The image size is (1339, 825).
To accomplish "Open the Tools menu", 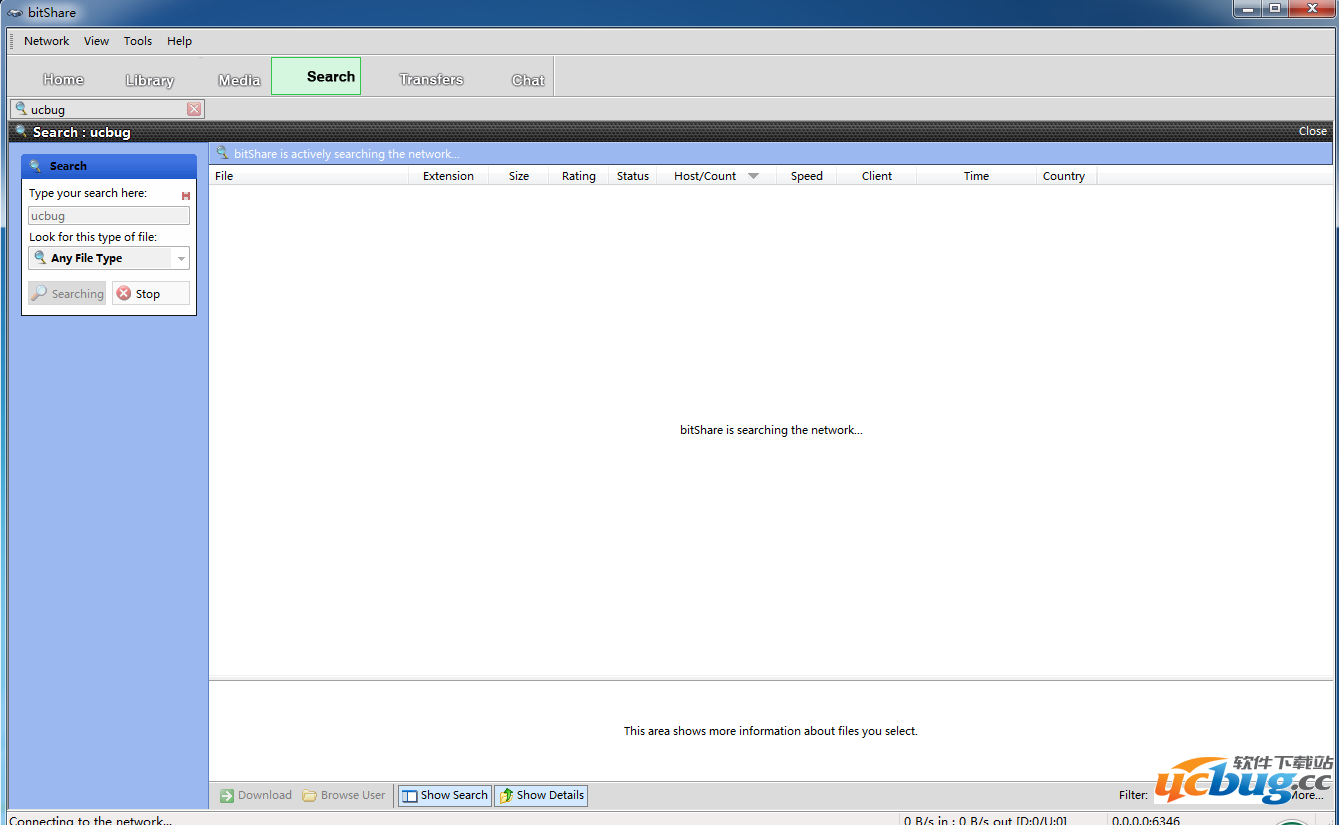I will coord(138,41).
